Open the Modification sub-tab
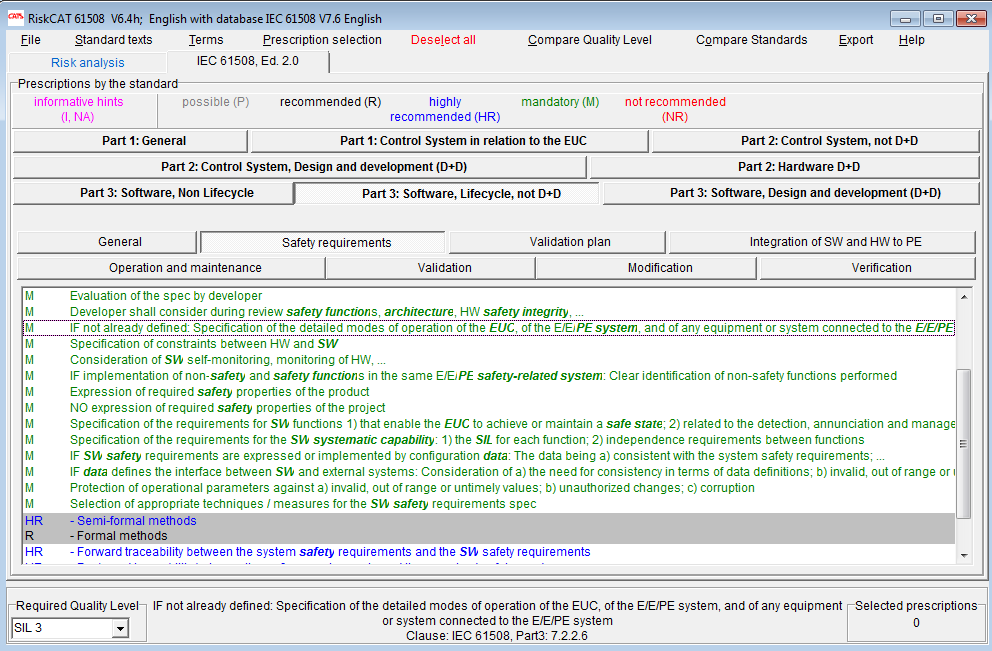The image size is (992, 651). click(647, 268)
